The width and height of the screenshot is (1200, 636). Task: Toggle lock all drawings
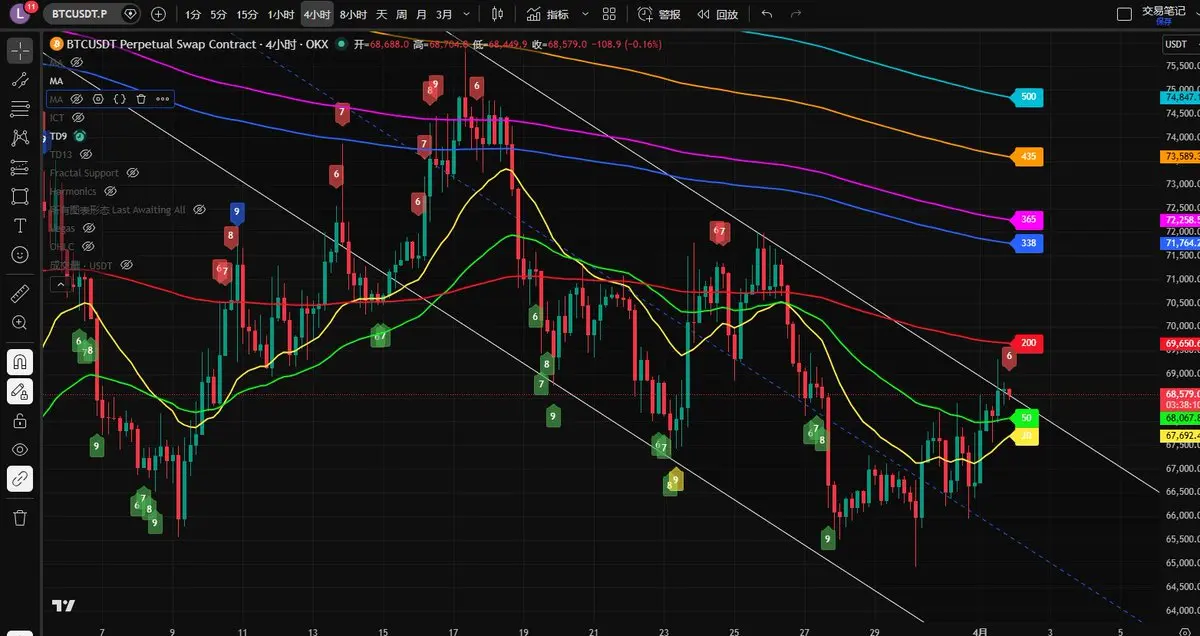19,420
